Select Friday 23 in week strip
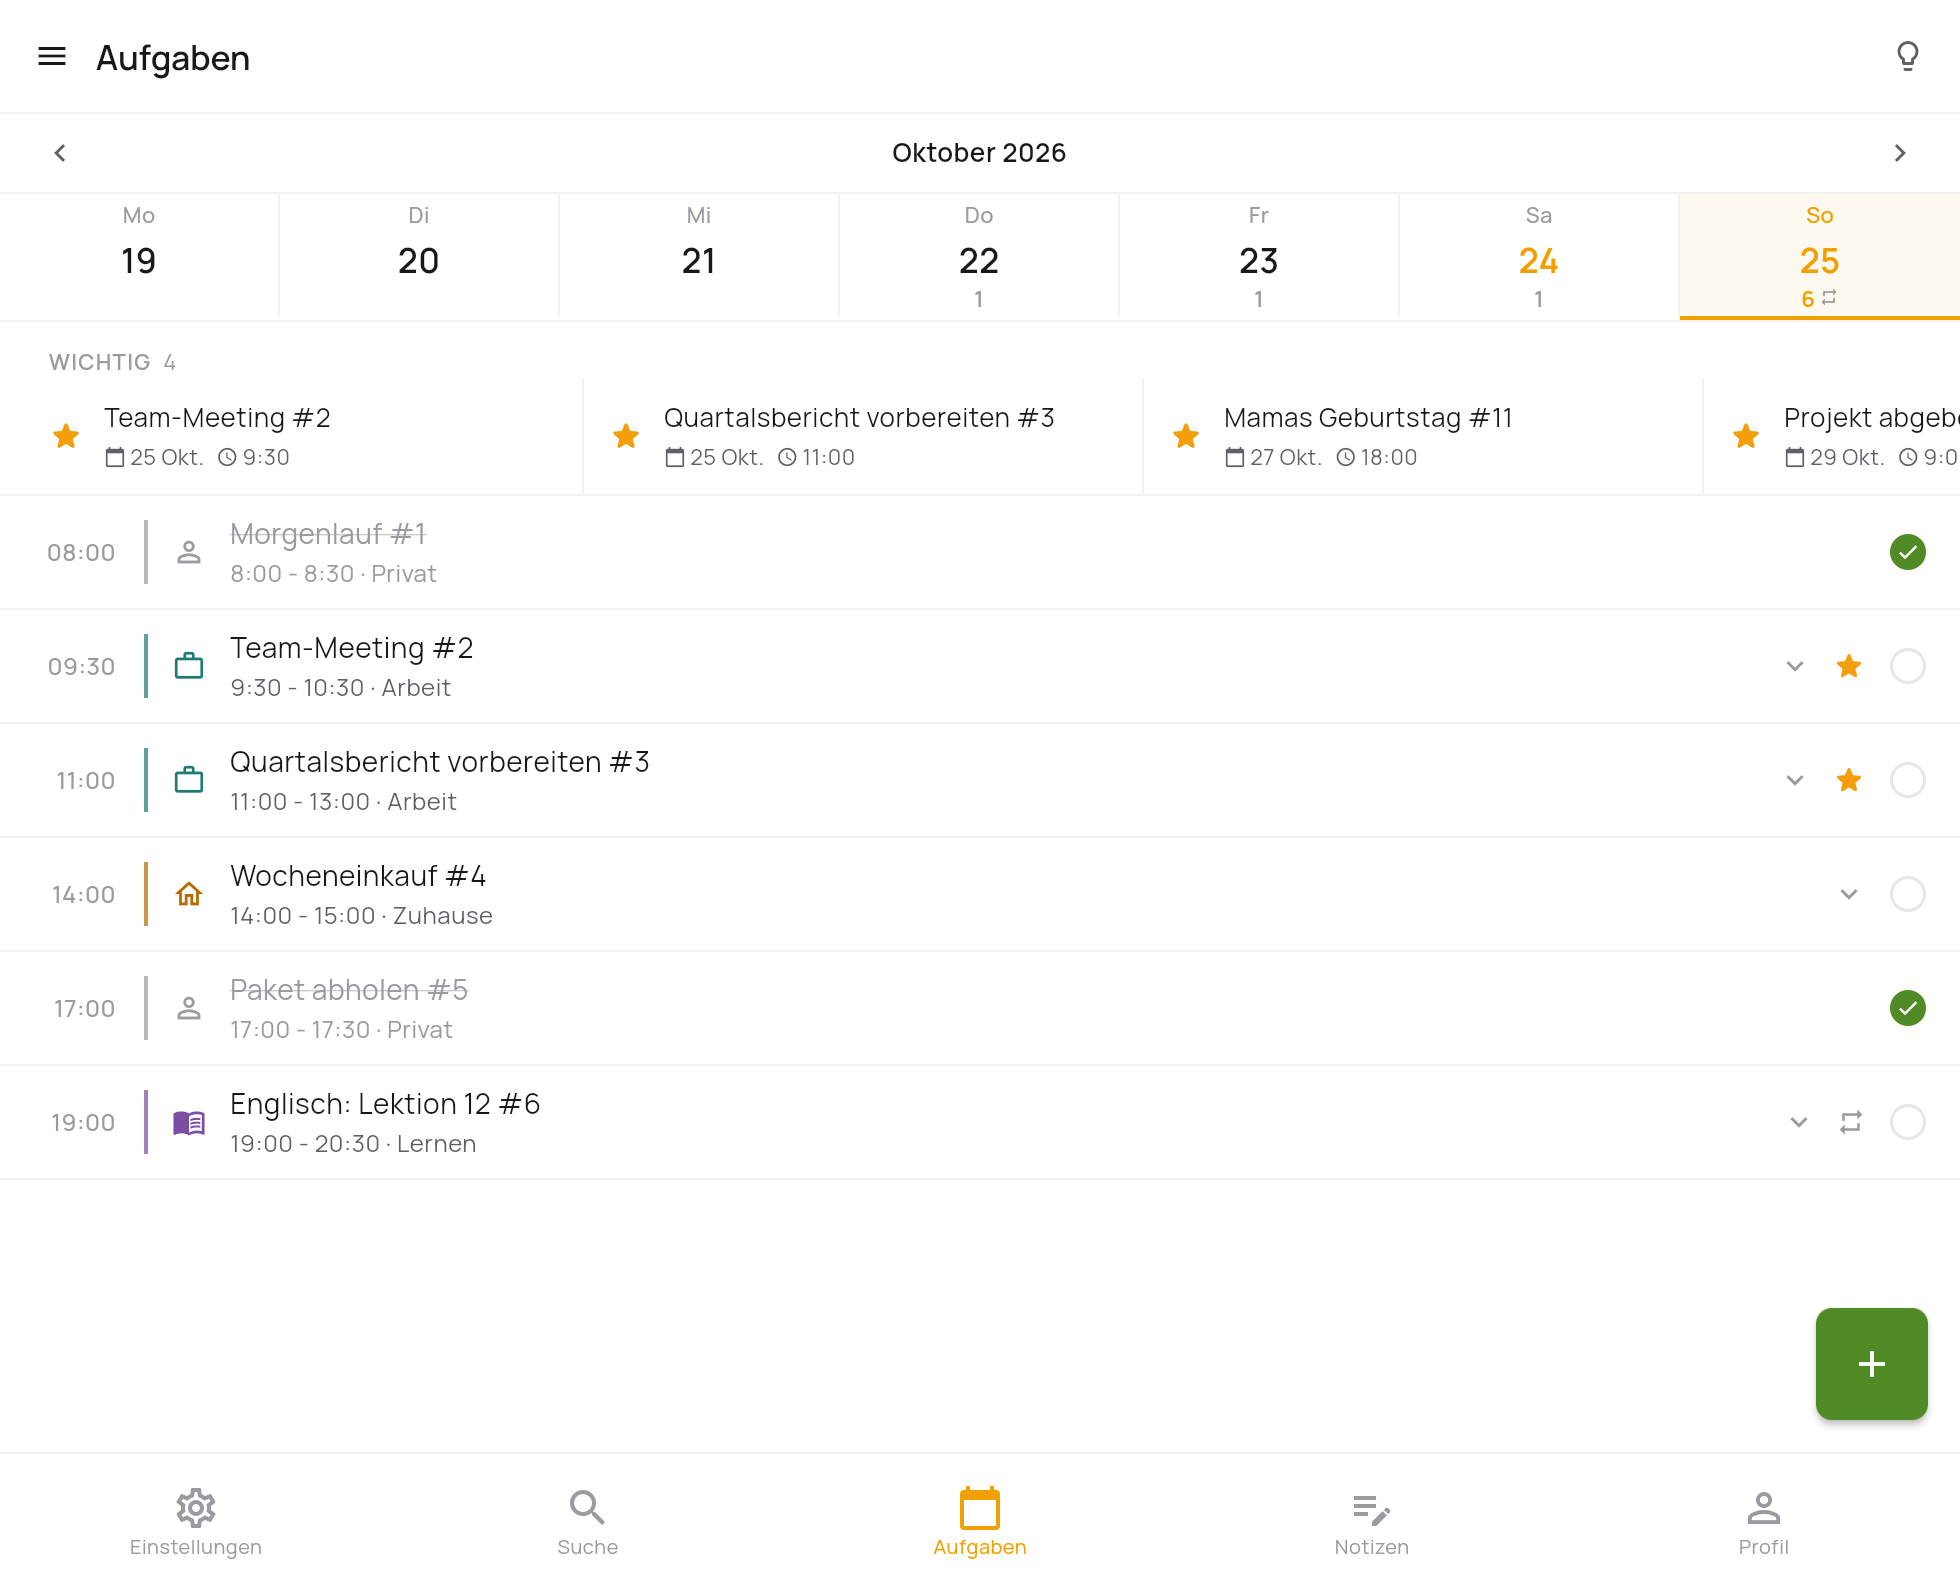1960x1590 pixels. coord(1259,257)
